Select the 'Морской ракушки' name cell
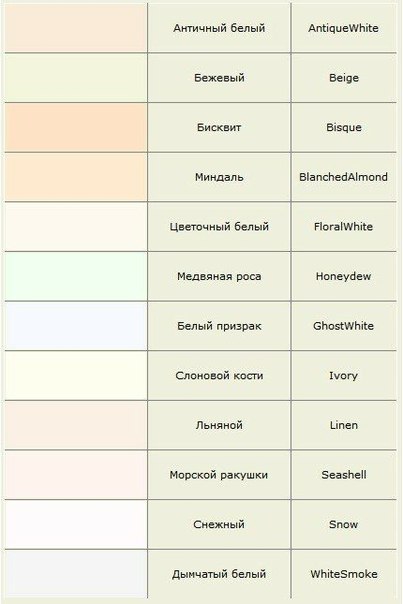Viewport: 403px width, 604px height. 219,475
